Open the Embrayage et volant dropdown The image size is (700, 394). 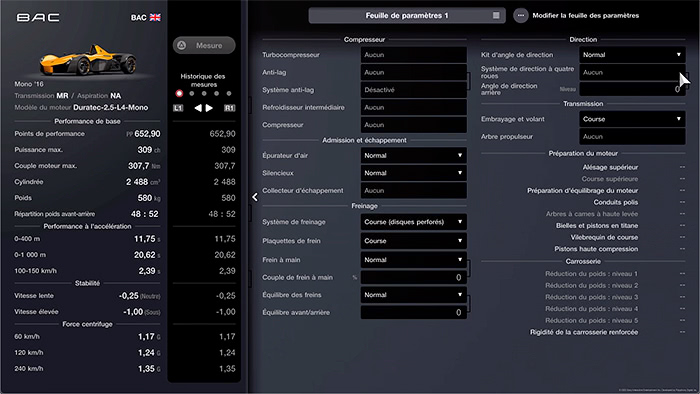coord(632,119)
